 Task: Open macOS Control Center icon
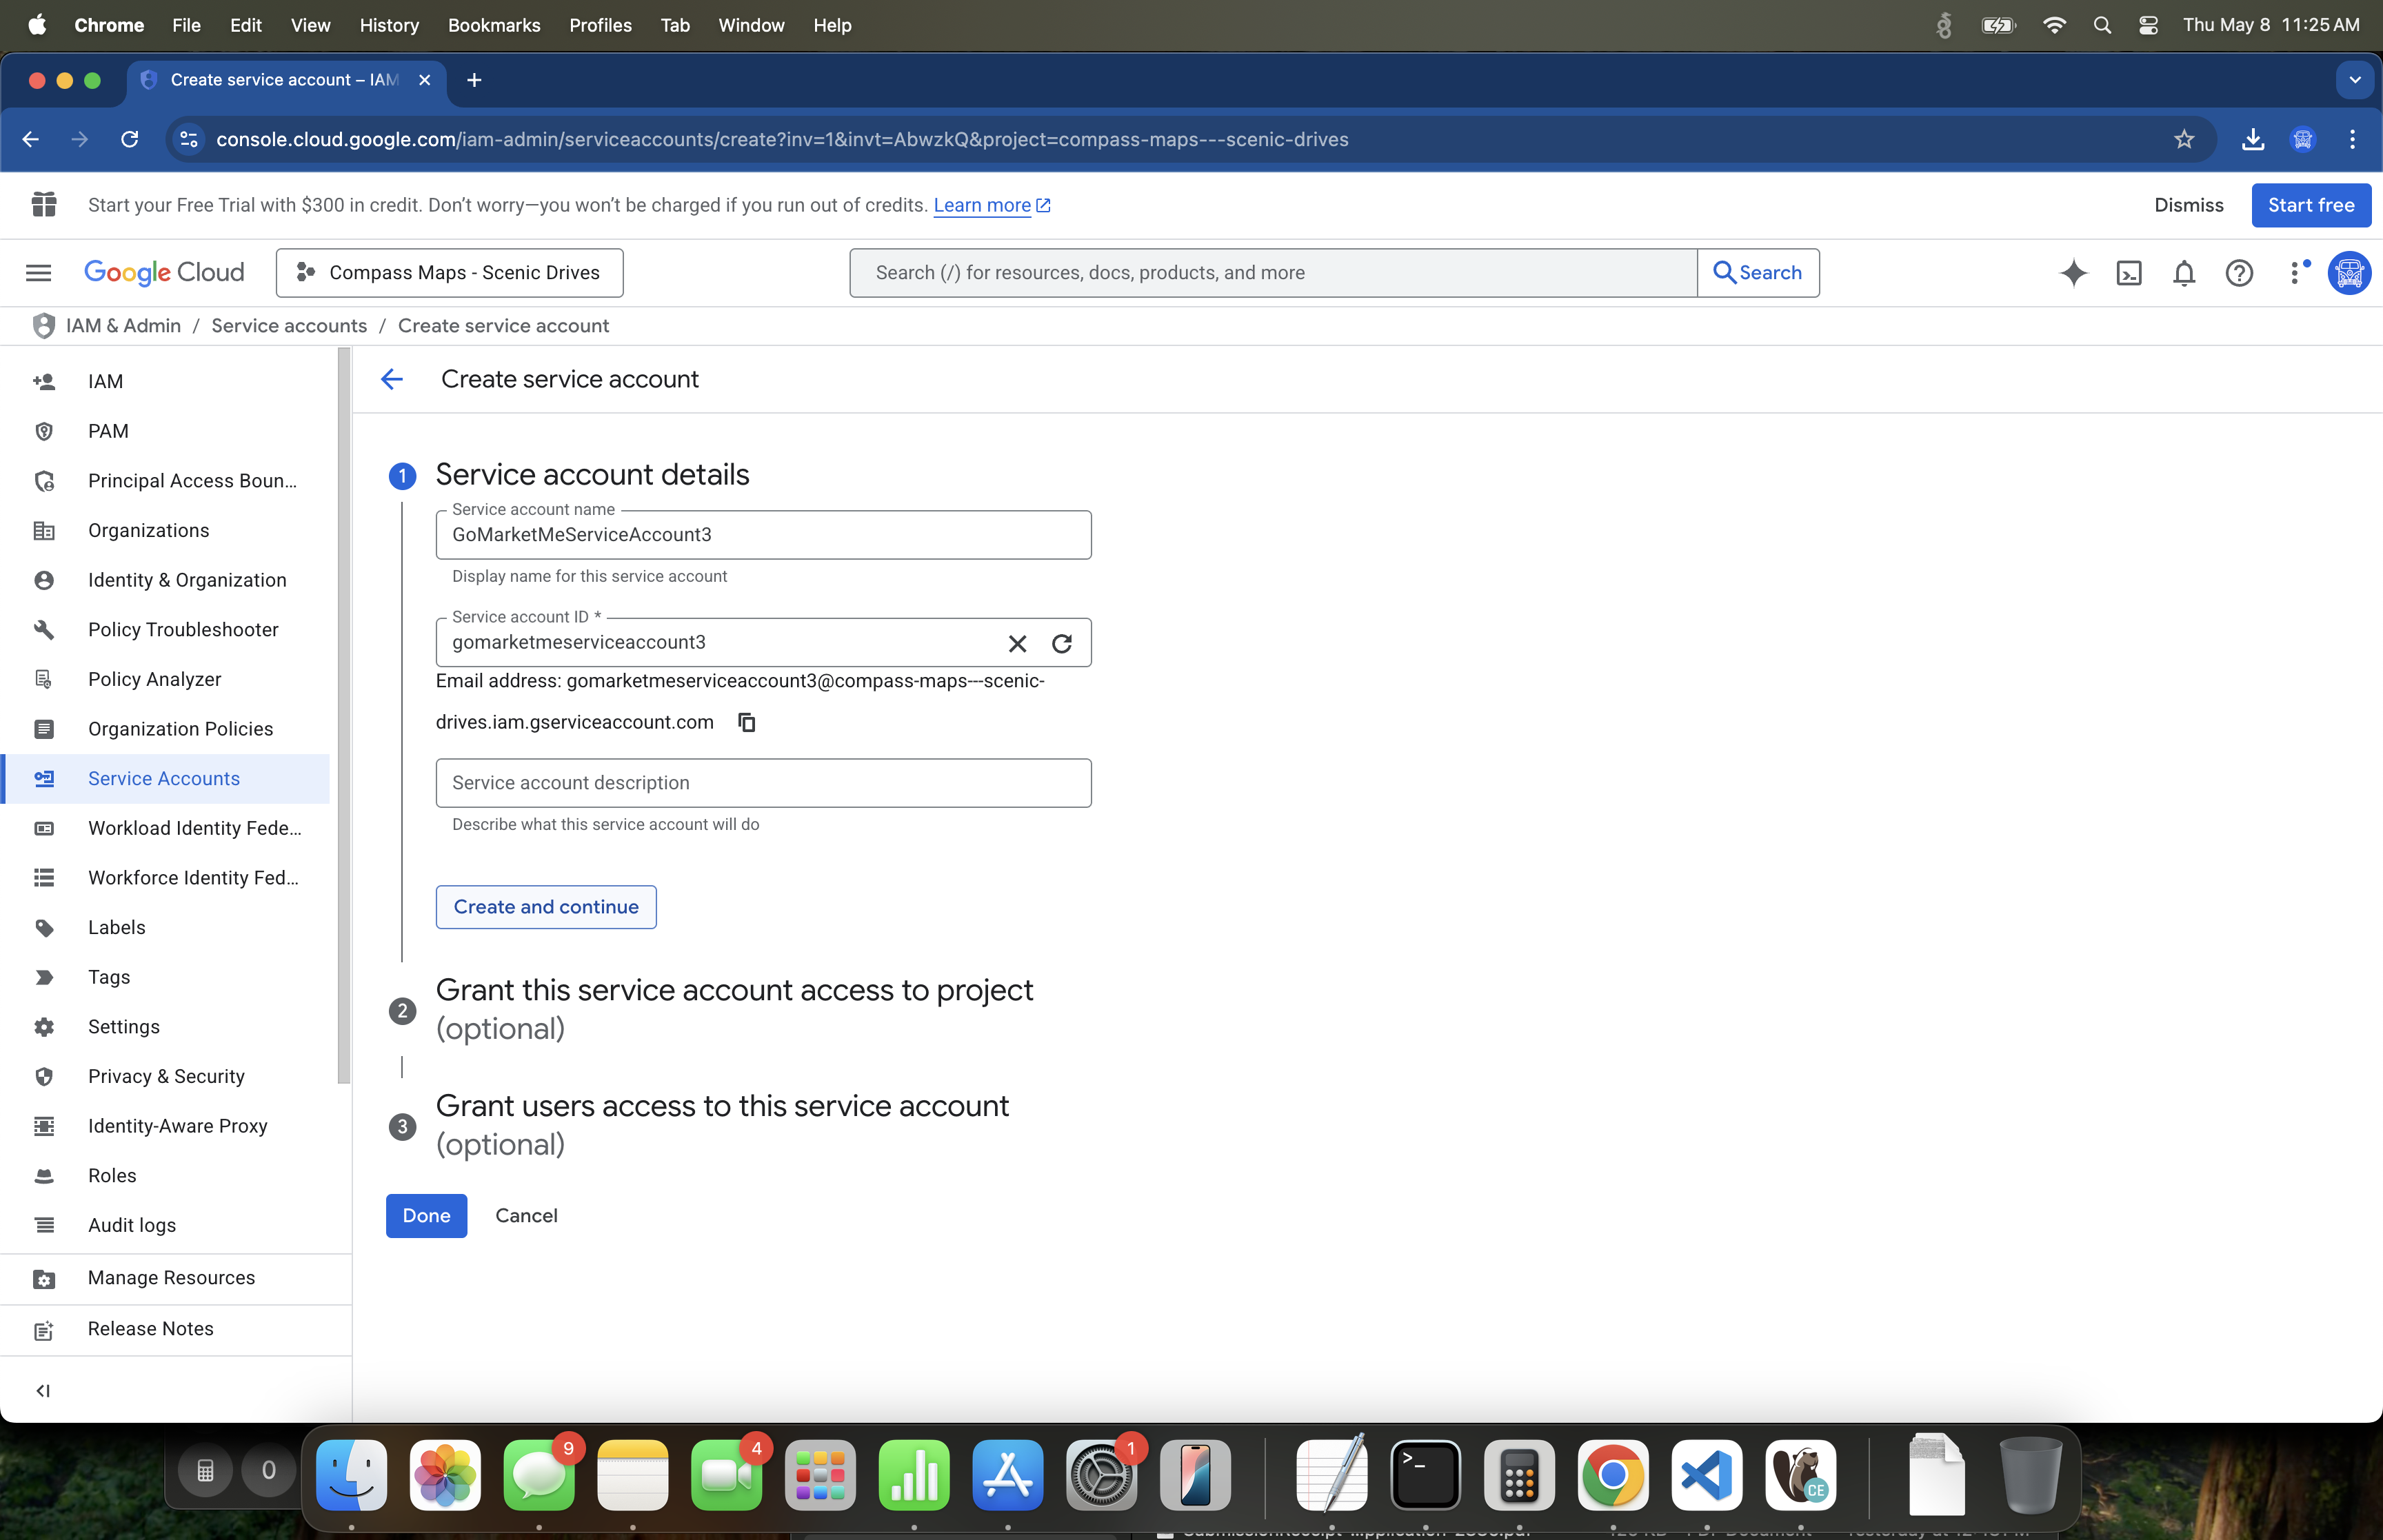point(2148,25)
